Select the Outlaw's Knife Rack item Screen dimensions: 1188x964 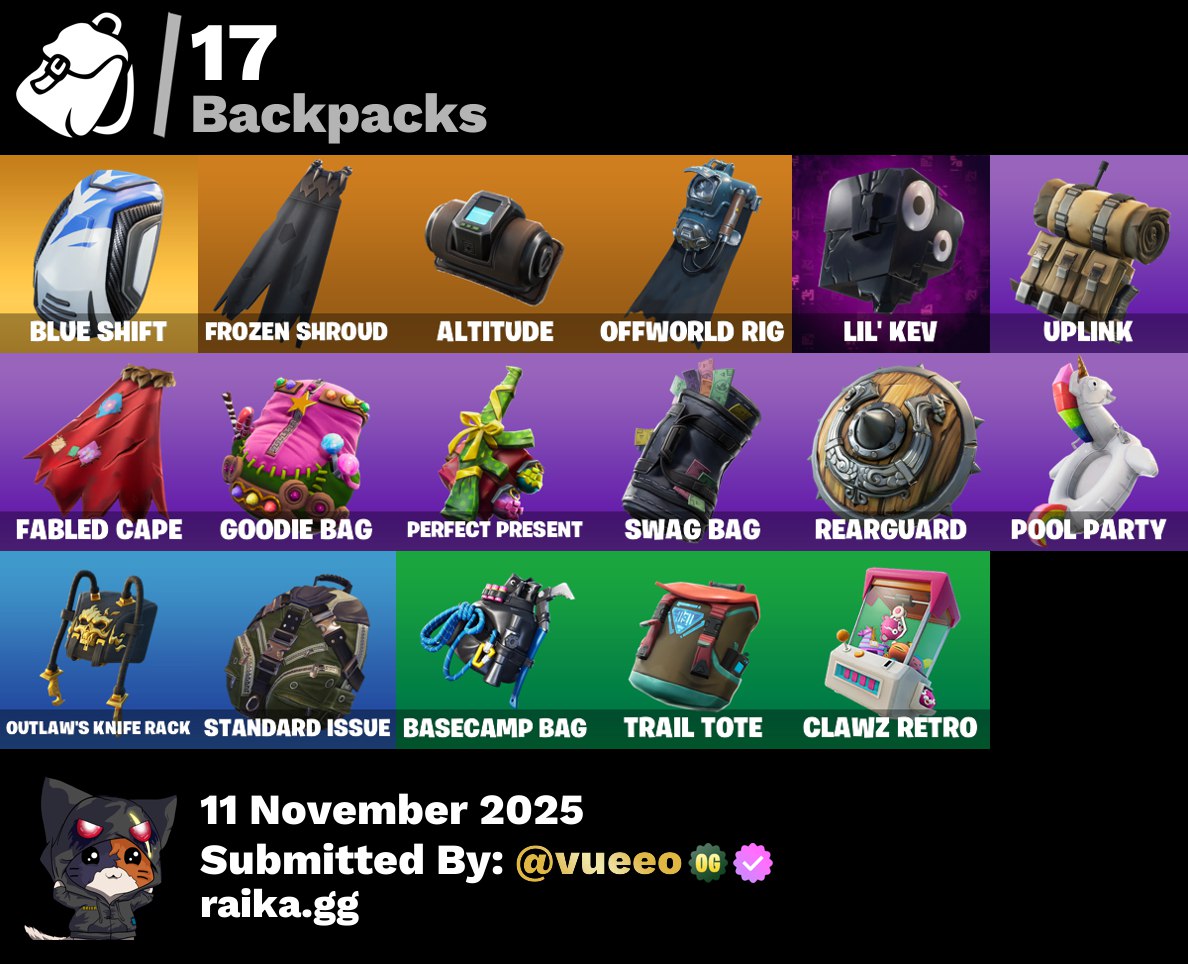pyautogui.click(x=98, y=650)
